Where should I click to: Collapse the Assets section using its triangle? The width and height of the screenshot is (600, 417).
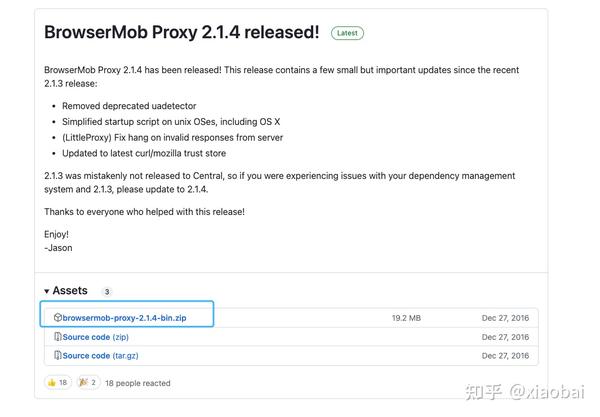47,292
